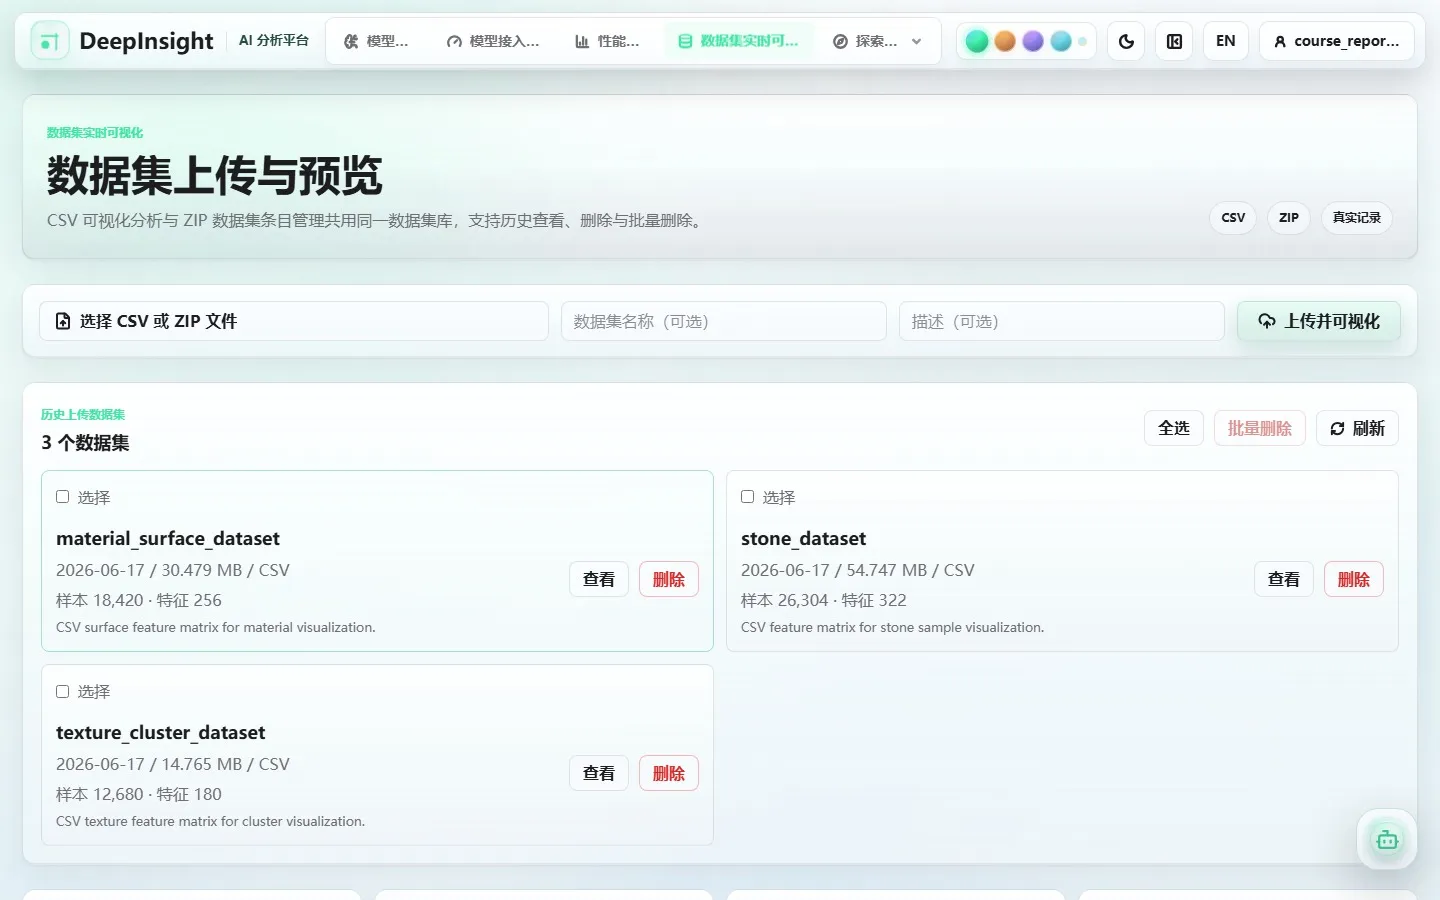1440x900 pixels.
Task: Click the 真实记录 tag
Action: (x=1357, y=218)
